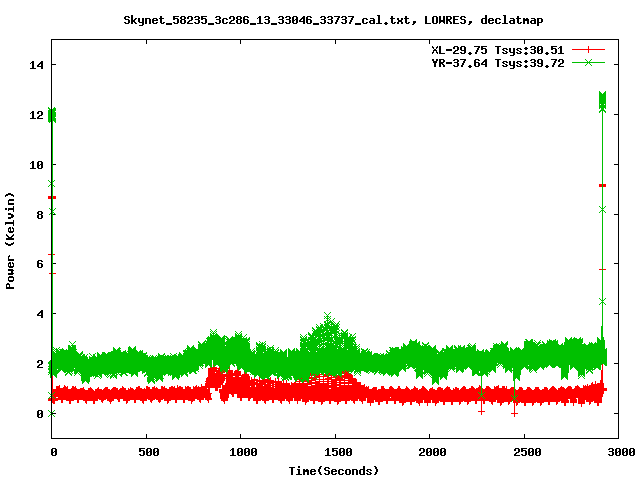Image resolution: width=640 pixels, height=480 pixels.
Task: Click the y-axis tick label 6
Action: point(40,264)
